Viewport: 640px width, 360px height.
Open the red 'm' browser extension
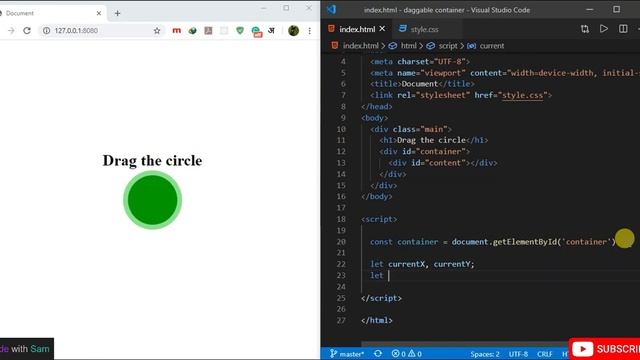click(176, 31)
